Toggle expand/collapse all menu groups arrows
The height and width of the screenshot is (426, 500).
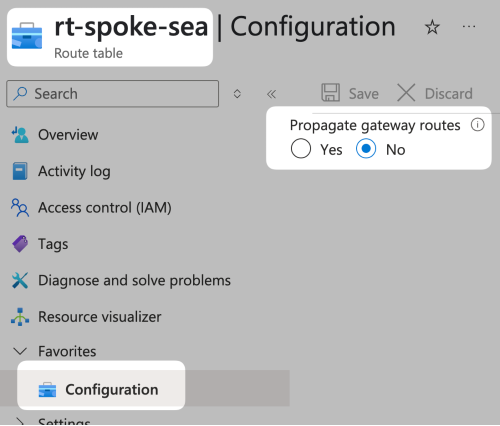[x=237, y=94]
